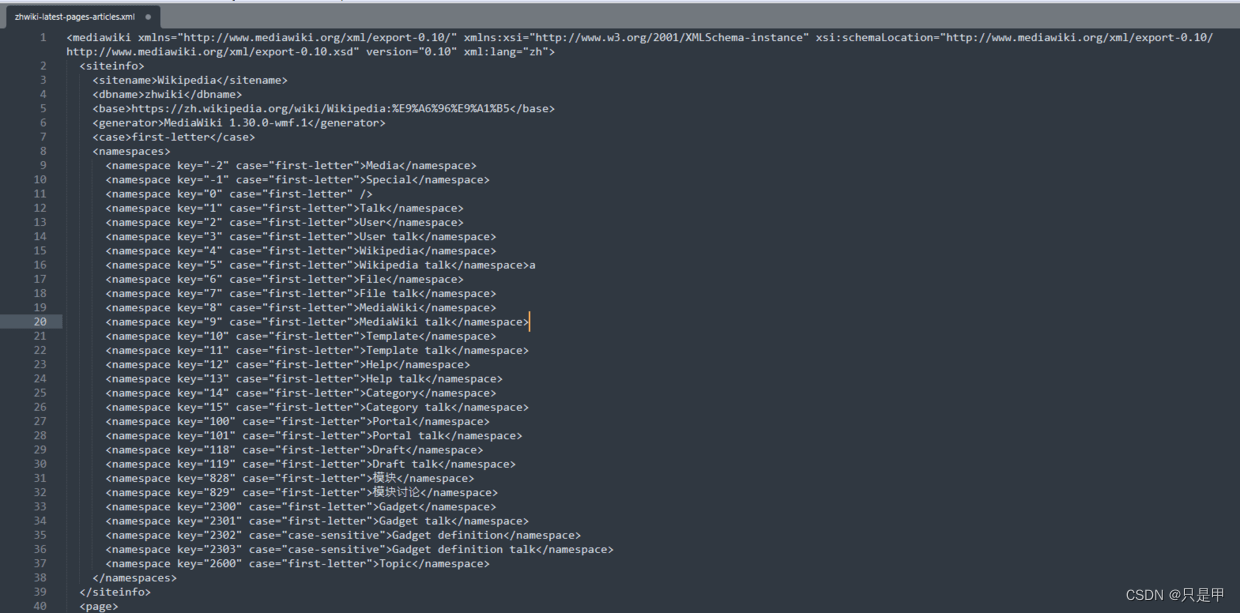1240x613 pixels.
Task: Click the mediawiki xmlns root tag line
Action: [640, 44]
